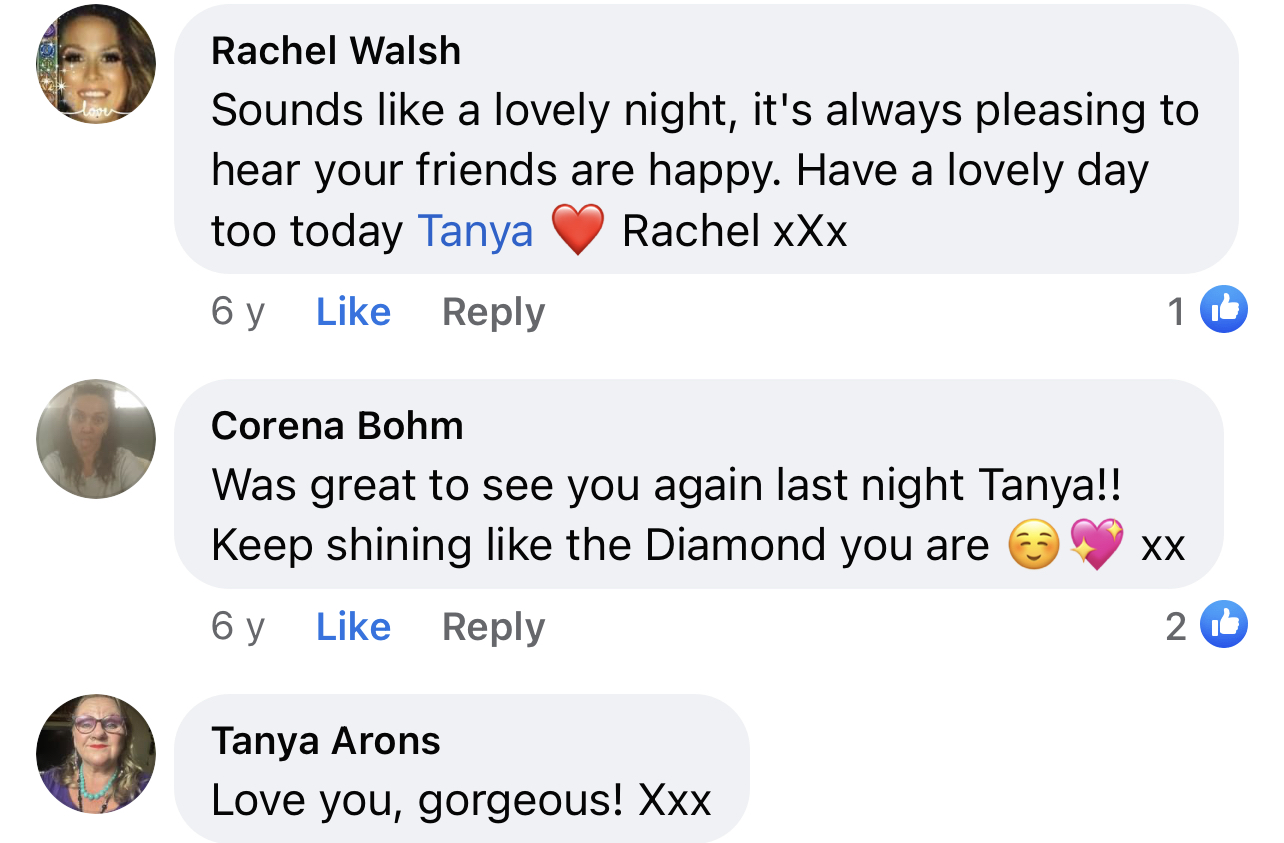Click the blue Tanya mention link
Screen dimensions: 1284x843
coord(476,231)
